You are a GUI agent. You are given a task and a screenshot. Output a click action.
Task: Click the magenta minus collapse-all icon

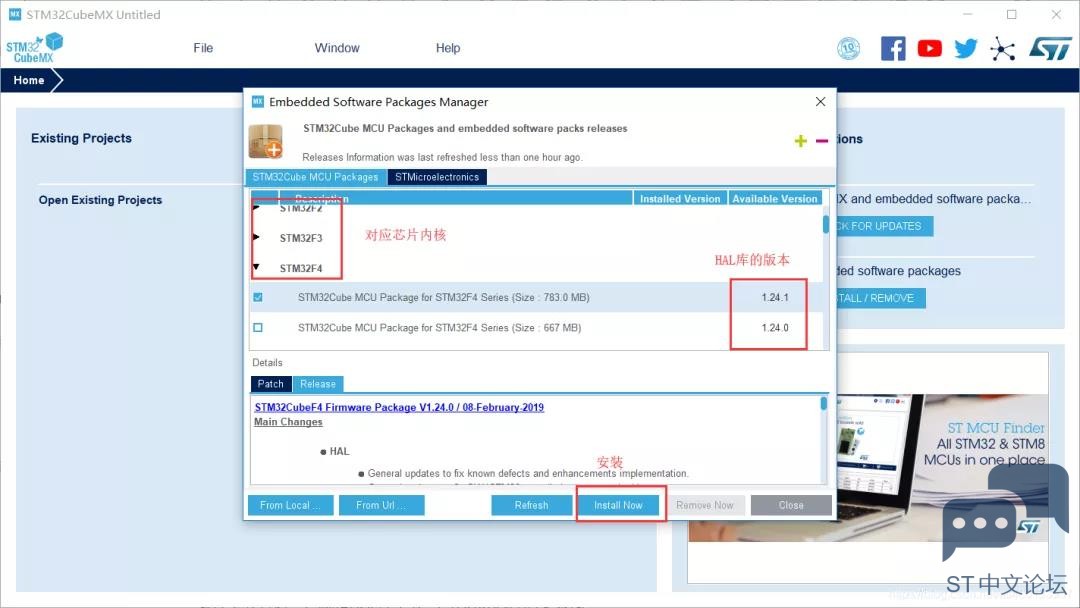coord(822,141)
